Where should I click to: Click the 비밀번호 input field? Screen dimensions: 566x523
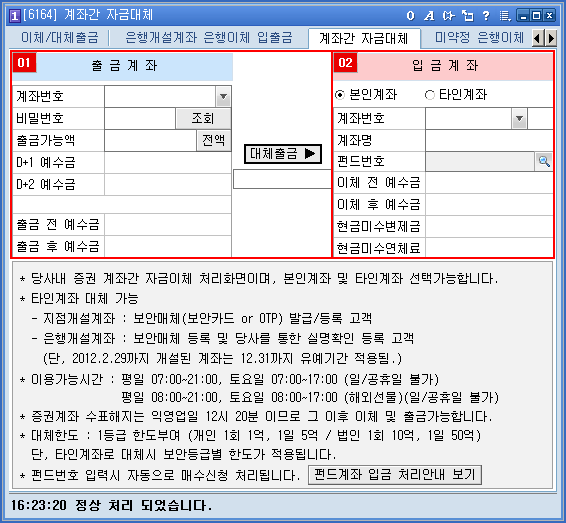click(140, 118)
